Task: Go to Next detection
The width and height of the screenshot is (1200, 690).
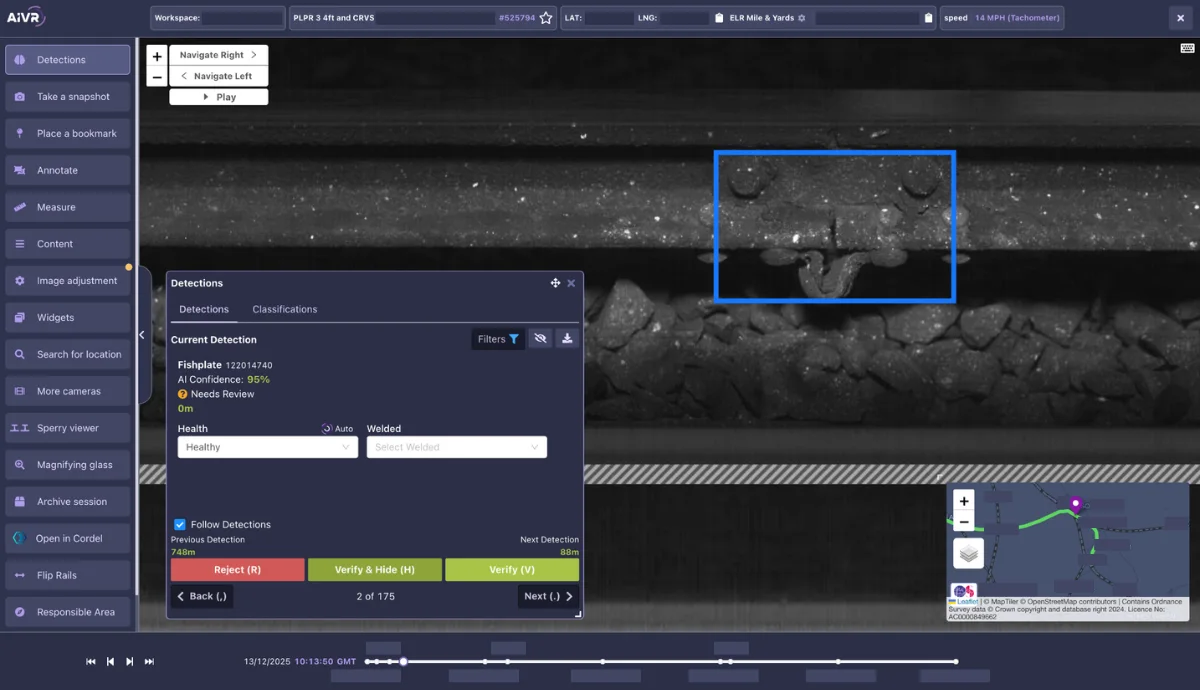Action: coord(548,596)
